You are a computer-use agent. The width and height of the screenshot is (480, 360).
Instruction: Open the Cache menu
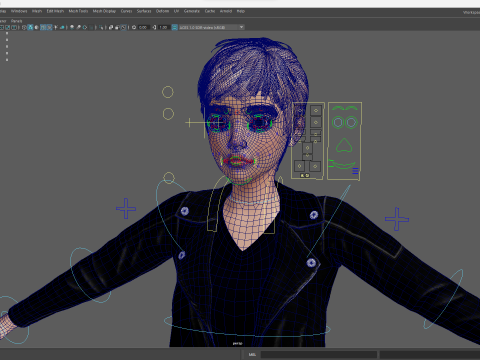click(x=210, y=11)
